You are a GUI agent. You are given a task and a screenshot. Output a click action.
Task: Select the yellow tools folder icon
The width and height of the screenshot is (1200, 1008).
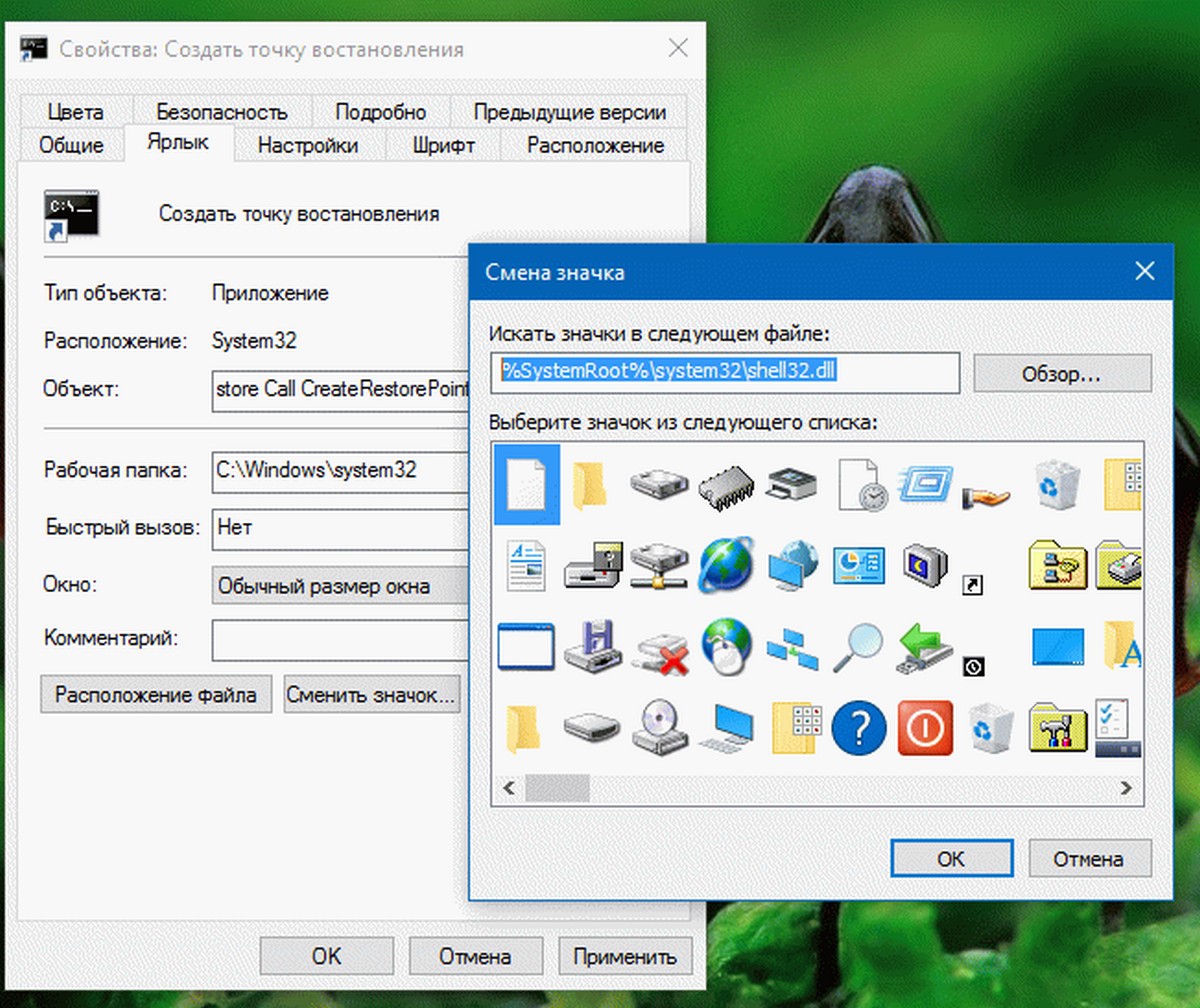click(x=1057, y=728)
